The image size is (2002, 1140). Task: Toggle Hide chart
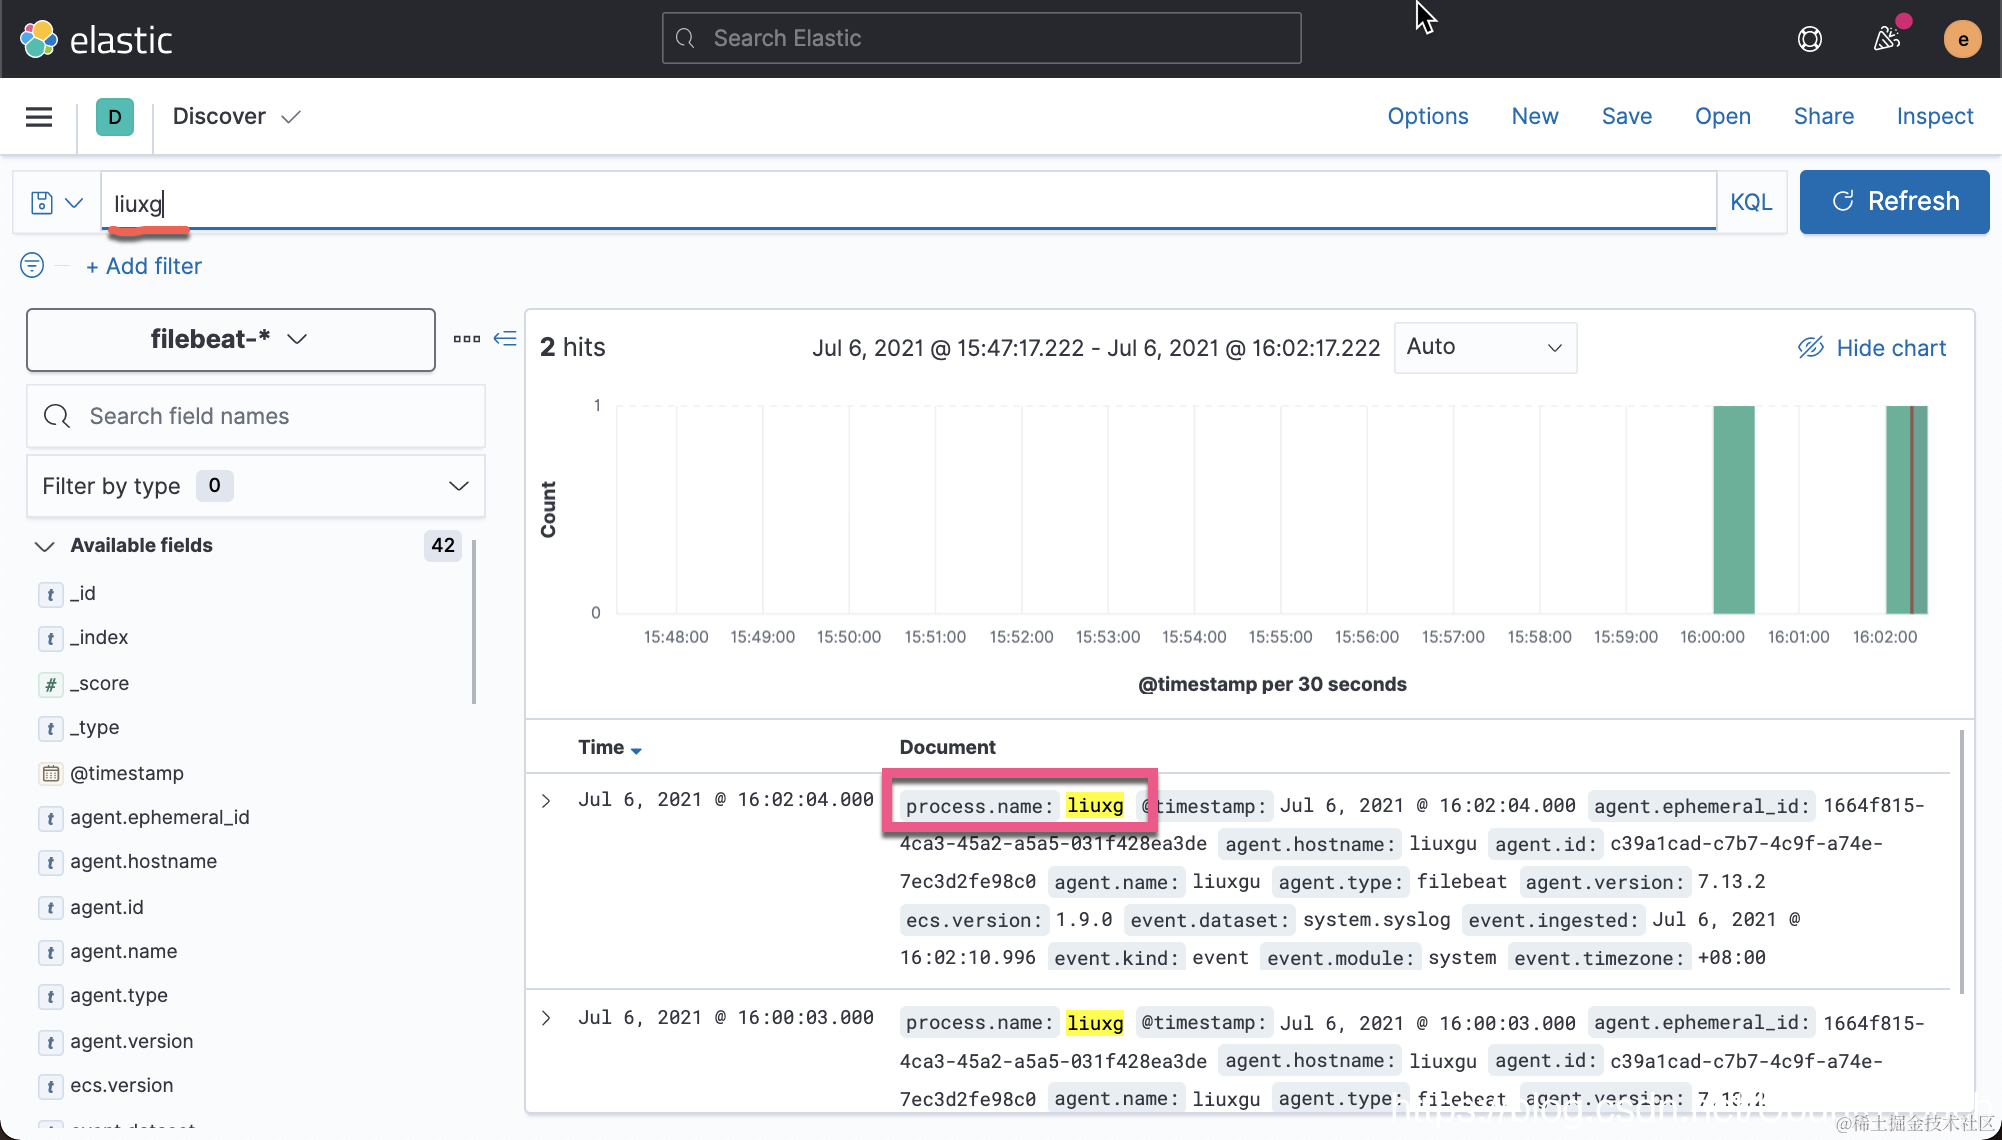coord(1871,348)
